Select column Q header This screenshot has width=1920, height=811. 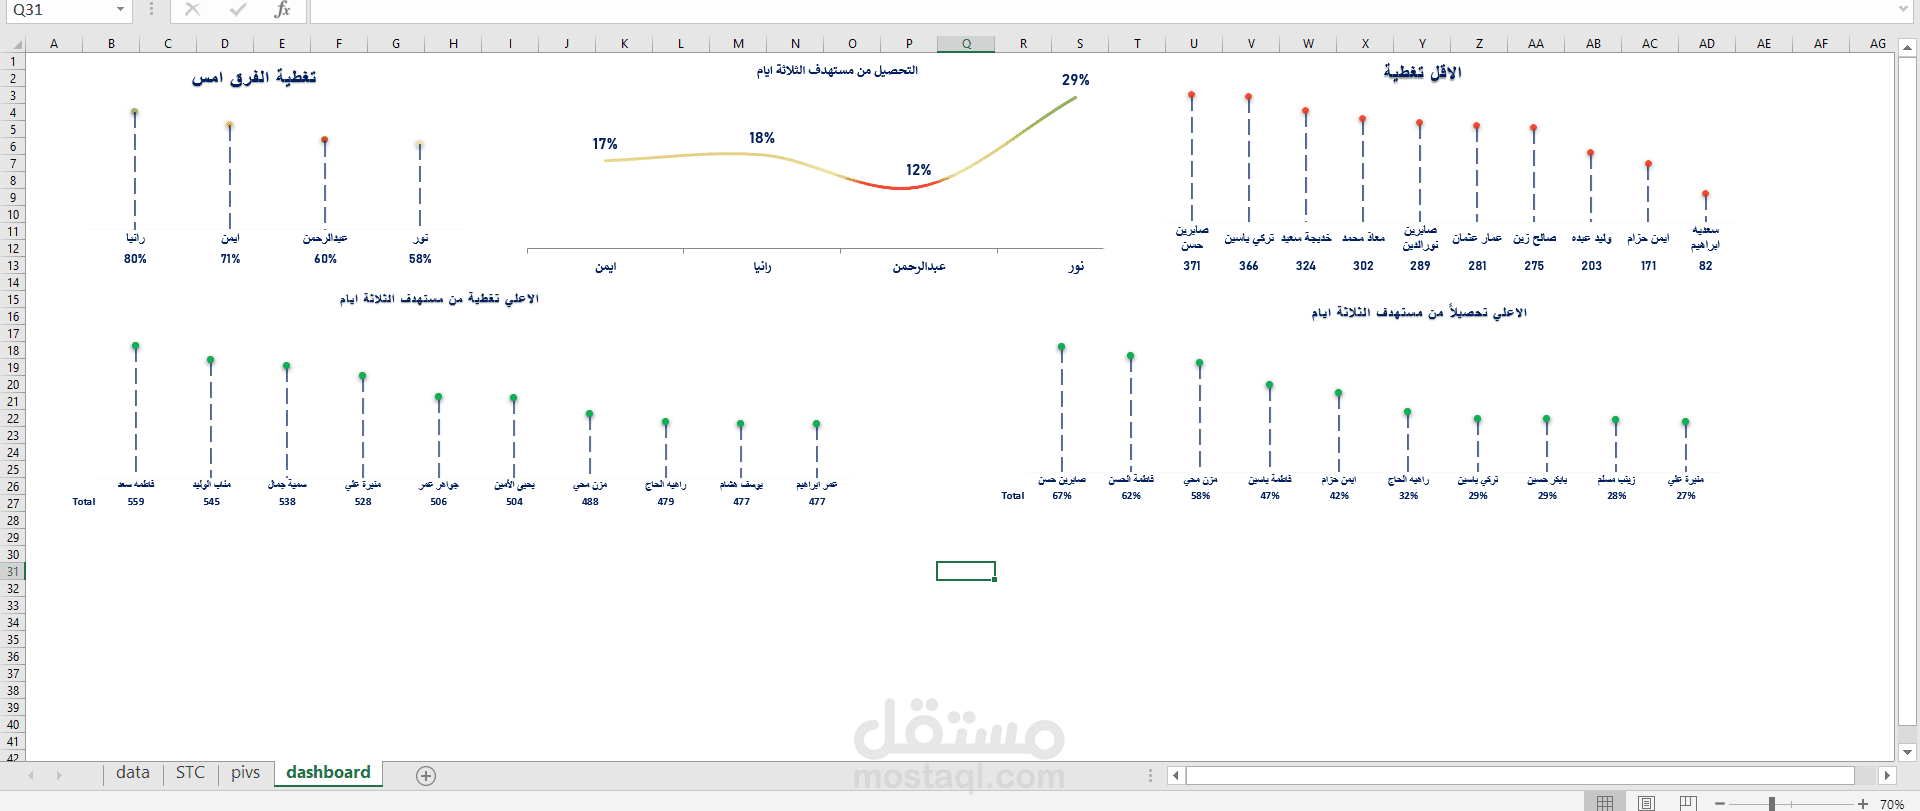click(966, 44)
